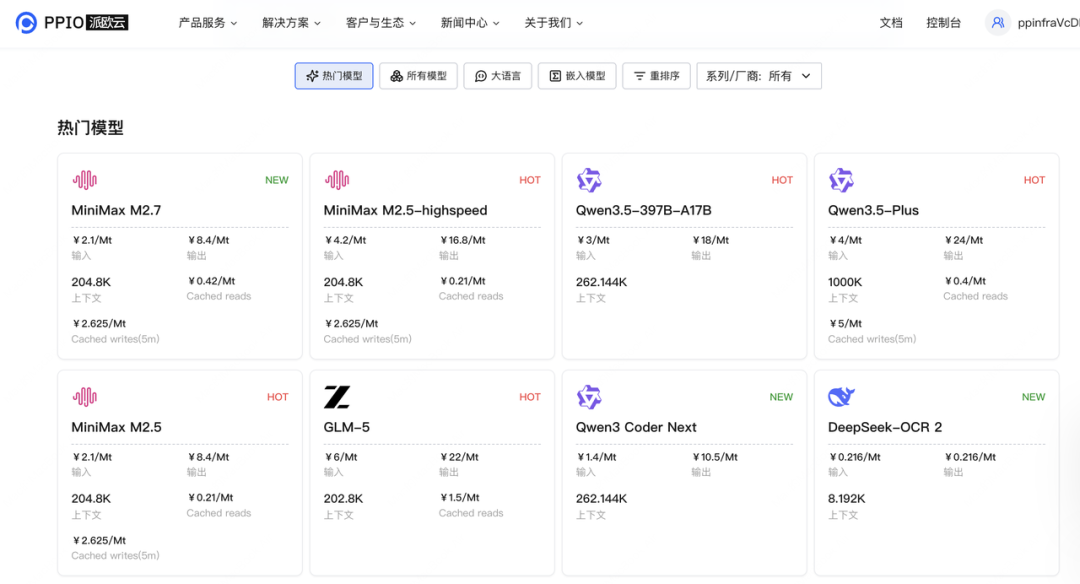Click the ¥22/Mt output price on GLM-5
1080x584 pixels.
459,457
